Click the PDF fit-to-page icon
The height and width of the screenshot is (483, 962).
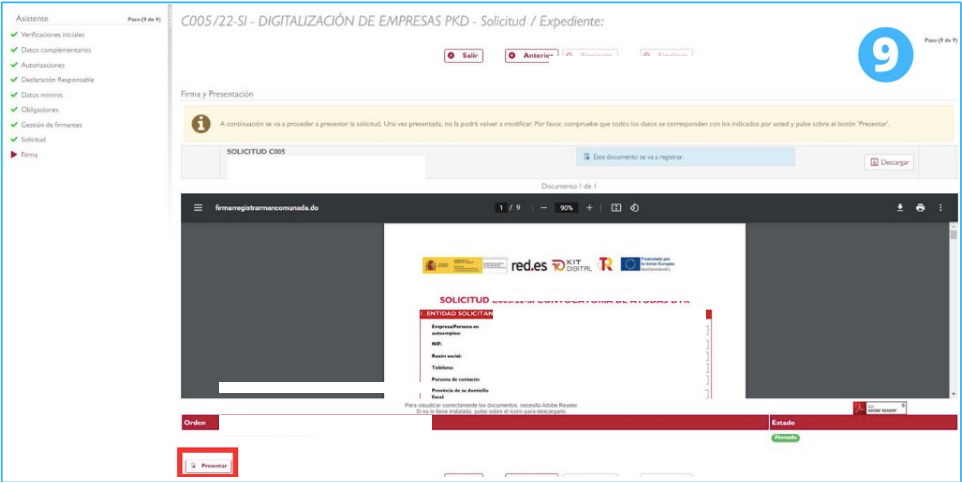coord(617,207)
